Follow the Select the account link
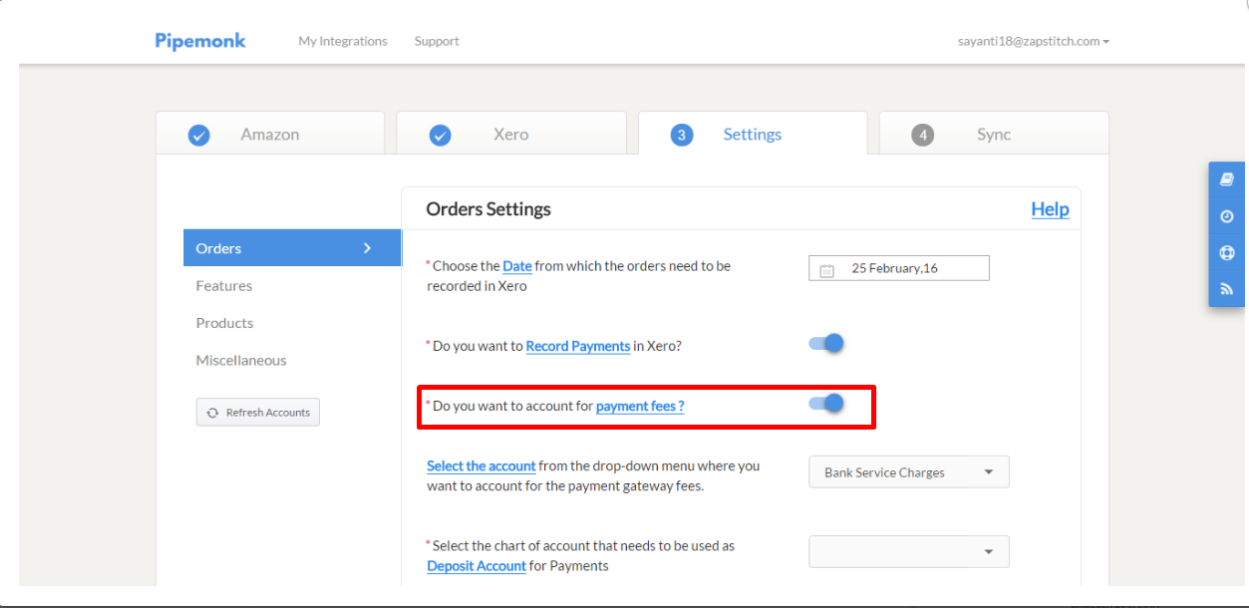 pyautogui.click(x=481, y=466)
